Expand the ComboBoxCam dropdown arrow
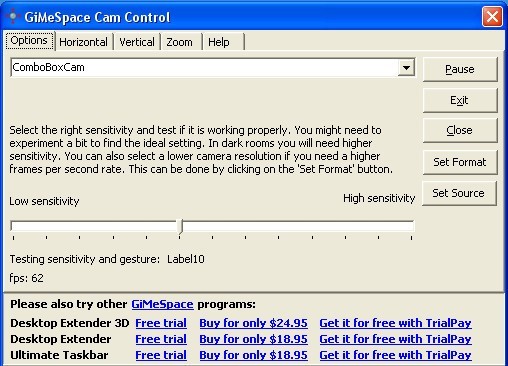This screenshot has width=508, height=366. coord(406,68)
